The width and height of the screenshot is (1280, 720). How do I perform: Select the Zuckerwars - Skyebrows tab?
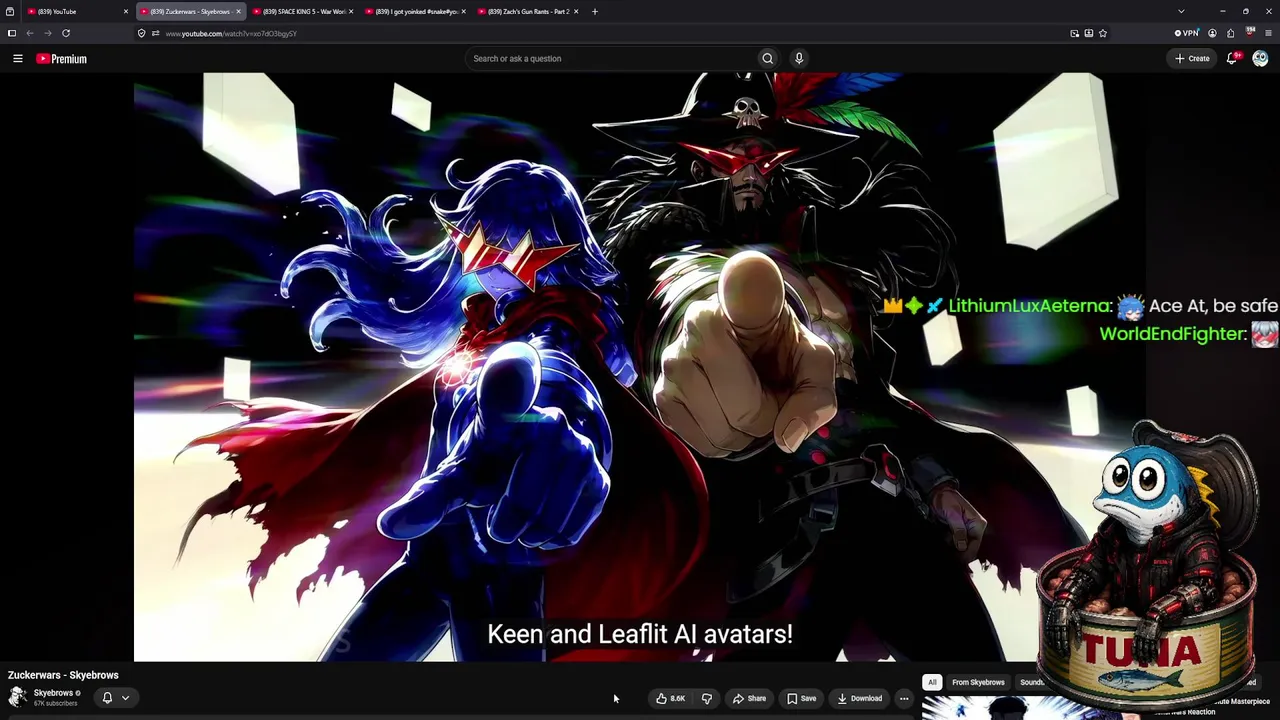tap(190, 12)
